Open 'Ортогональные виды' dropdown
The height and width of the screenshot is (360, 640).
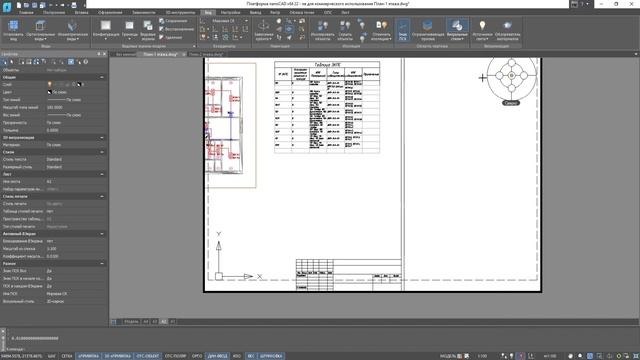(x=40, y=30)
